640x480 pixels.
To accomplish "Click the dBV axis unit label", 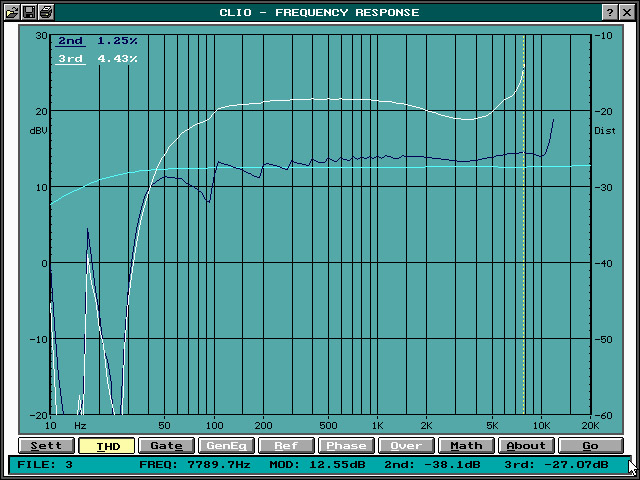I will [x=38, y=131].
